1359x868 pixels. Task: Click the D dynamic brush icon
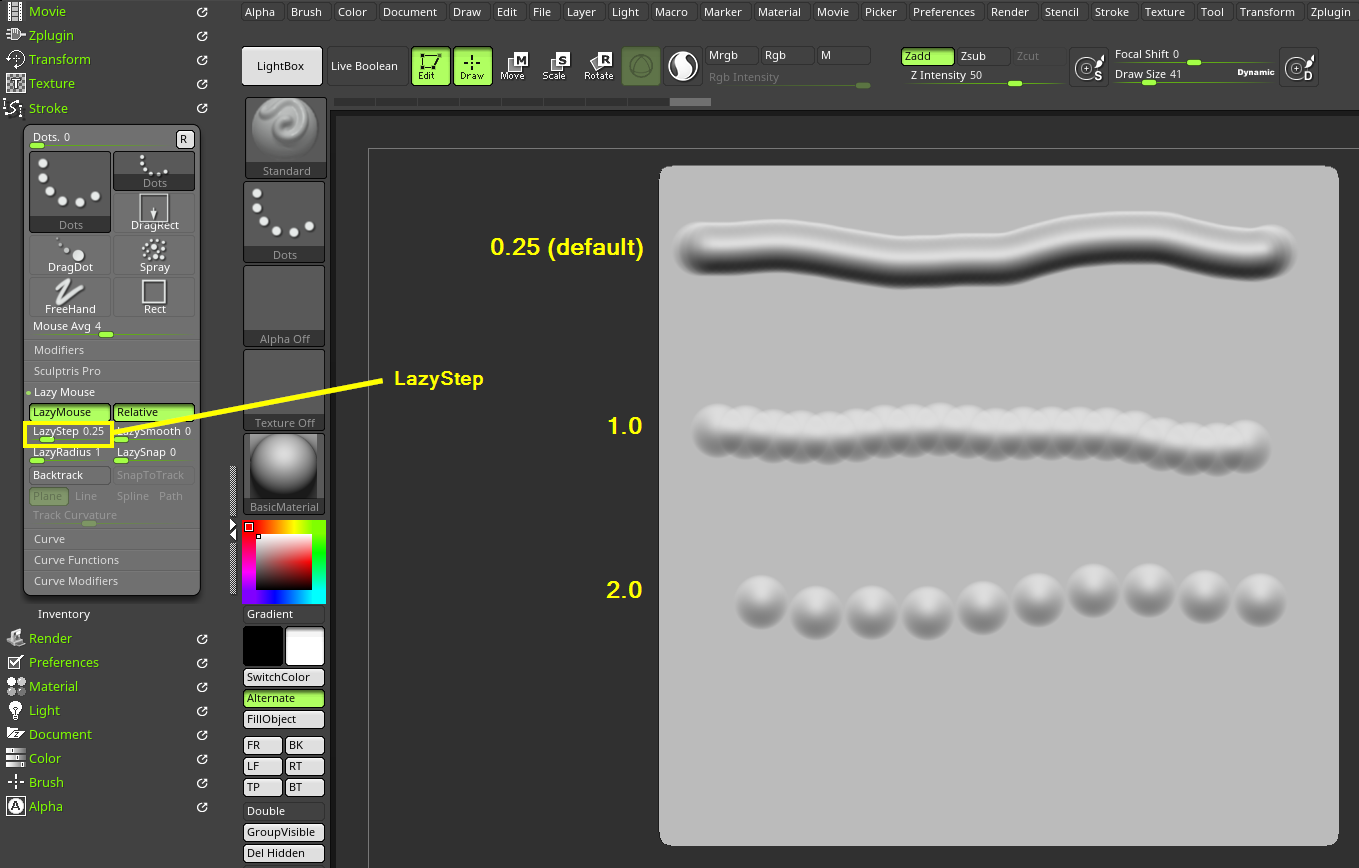click(x=1299, y=67)
